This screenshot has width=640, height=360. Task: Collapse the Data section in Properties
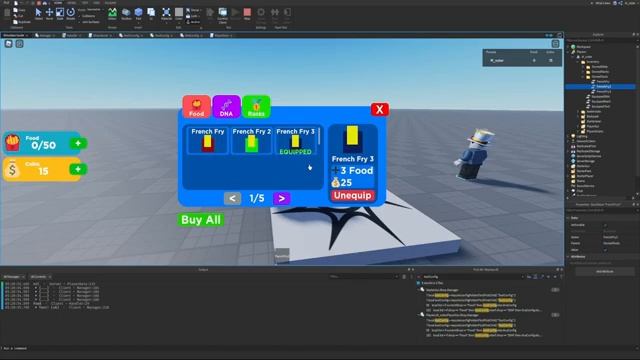coord(568,218)
